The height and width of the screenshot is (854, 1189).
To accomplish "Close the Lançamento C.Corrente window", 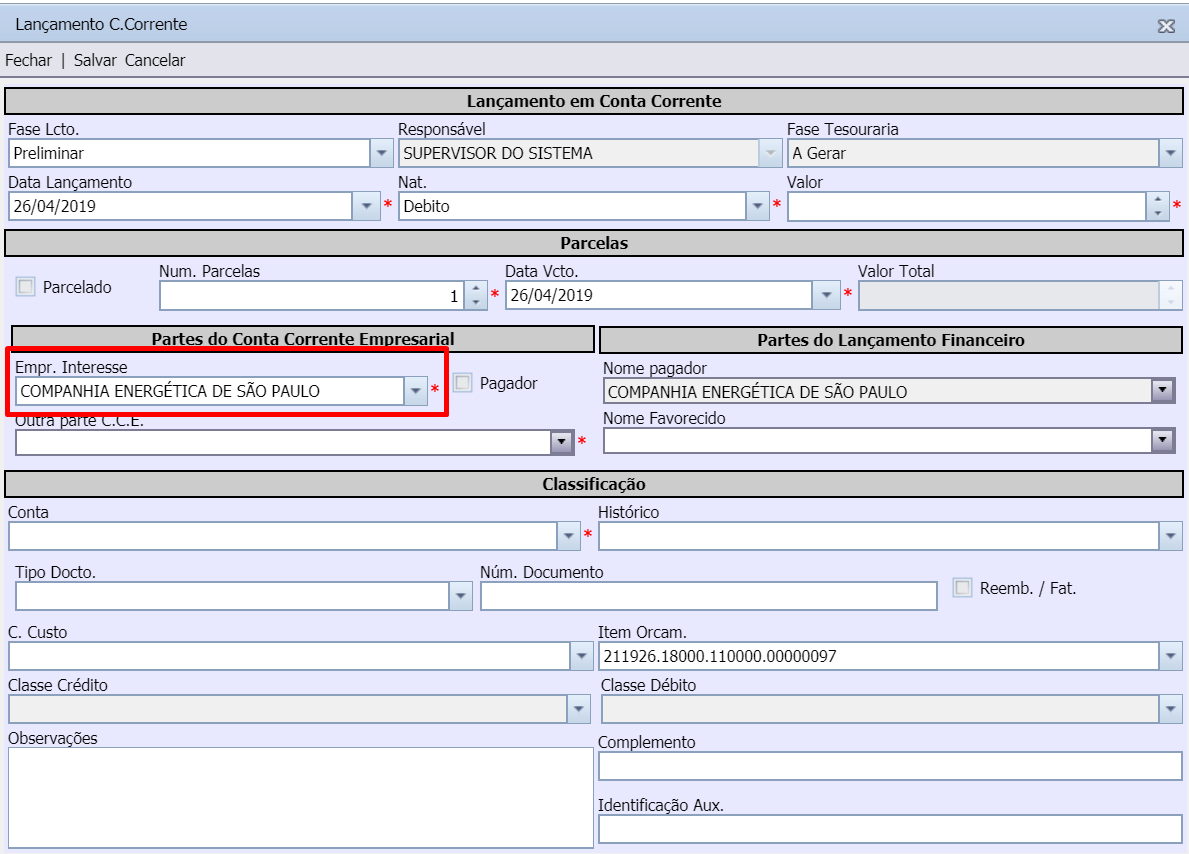I will point(1166,27).
